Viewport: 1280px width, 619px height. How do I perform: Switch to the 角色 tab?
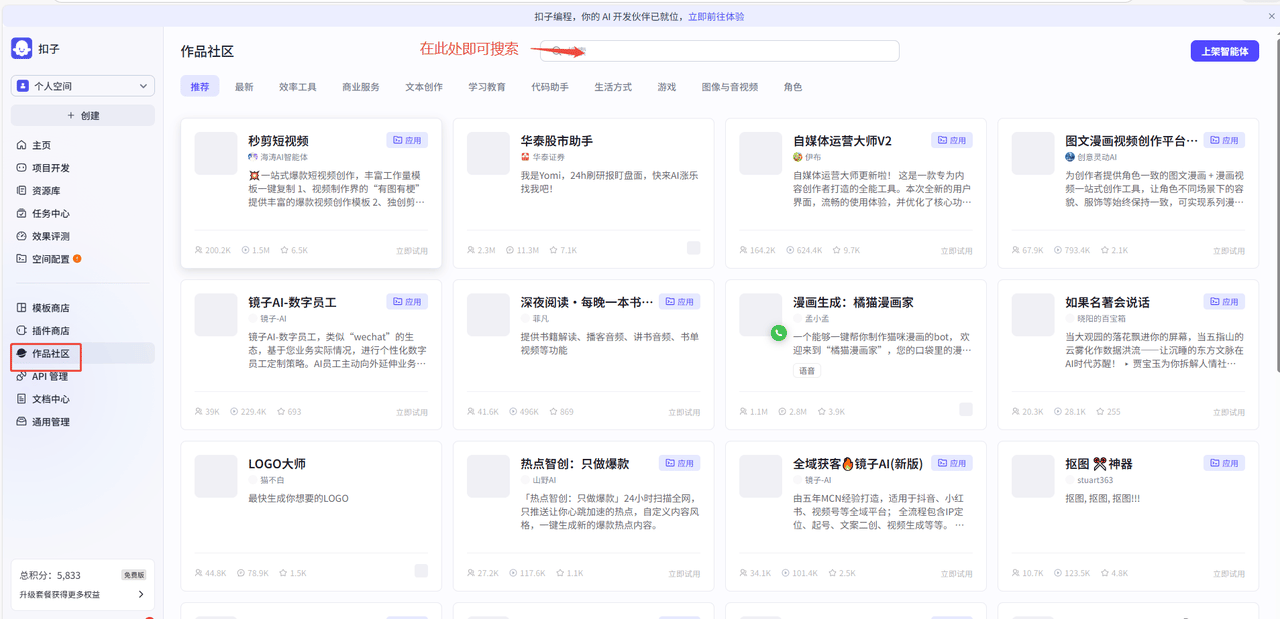[793, 87]
